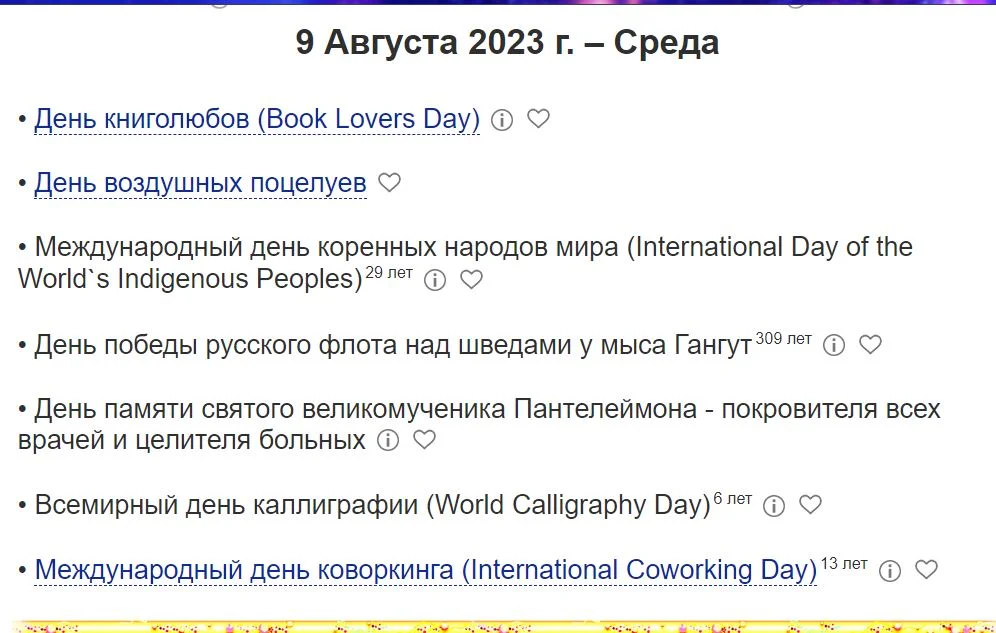Favorite the International Coworking Day holiday
This screenshot has height=633, width=996.
tap(925, 571)
